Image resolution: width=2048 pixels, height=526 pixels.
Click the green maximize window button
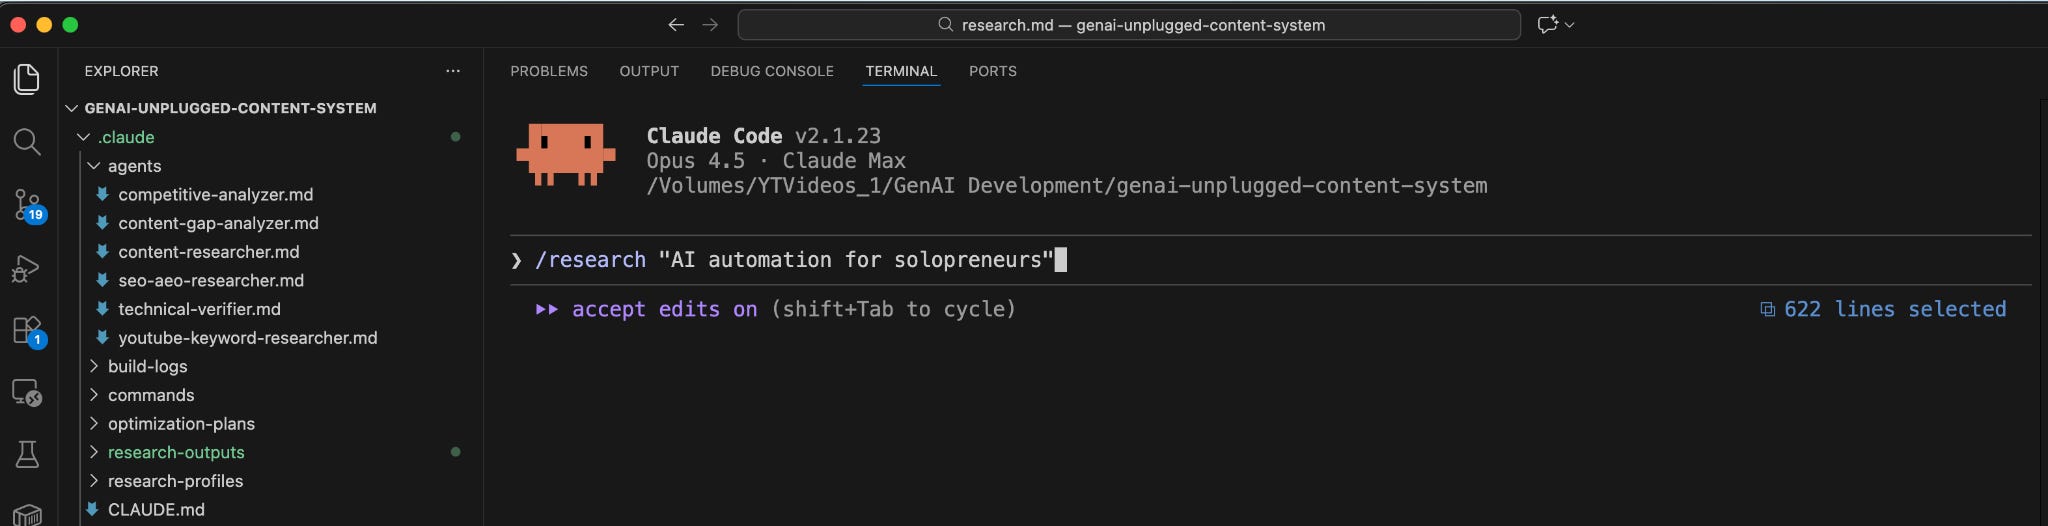[70, 25]
